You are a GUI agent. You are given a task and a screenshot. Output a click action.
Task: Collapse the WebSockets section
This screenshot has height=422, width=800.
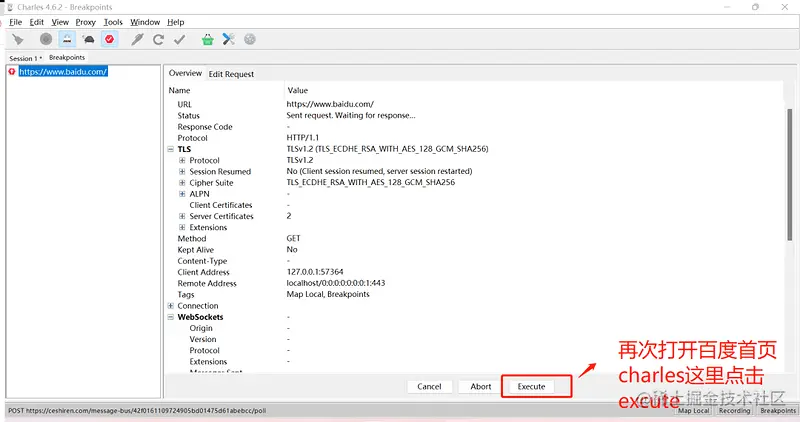coord(171,317)
